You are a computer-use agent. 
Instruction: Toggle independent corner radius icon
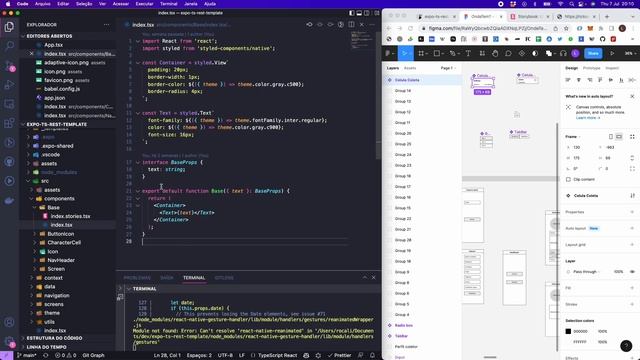[632, 169]
